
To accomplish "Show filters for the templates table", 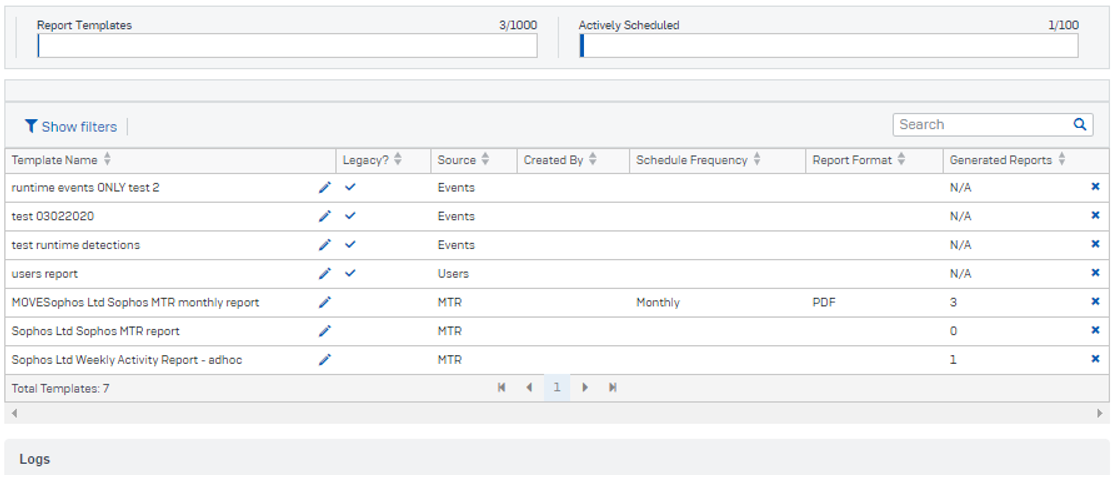I will (x=71, y=127).
